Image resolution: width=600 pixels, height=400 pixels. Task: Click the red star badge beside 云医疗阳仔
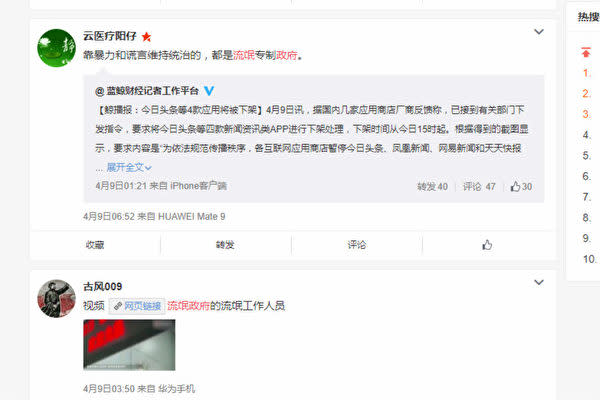pos(146,37)
